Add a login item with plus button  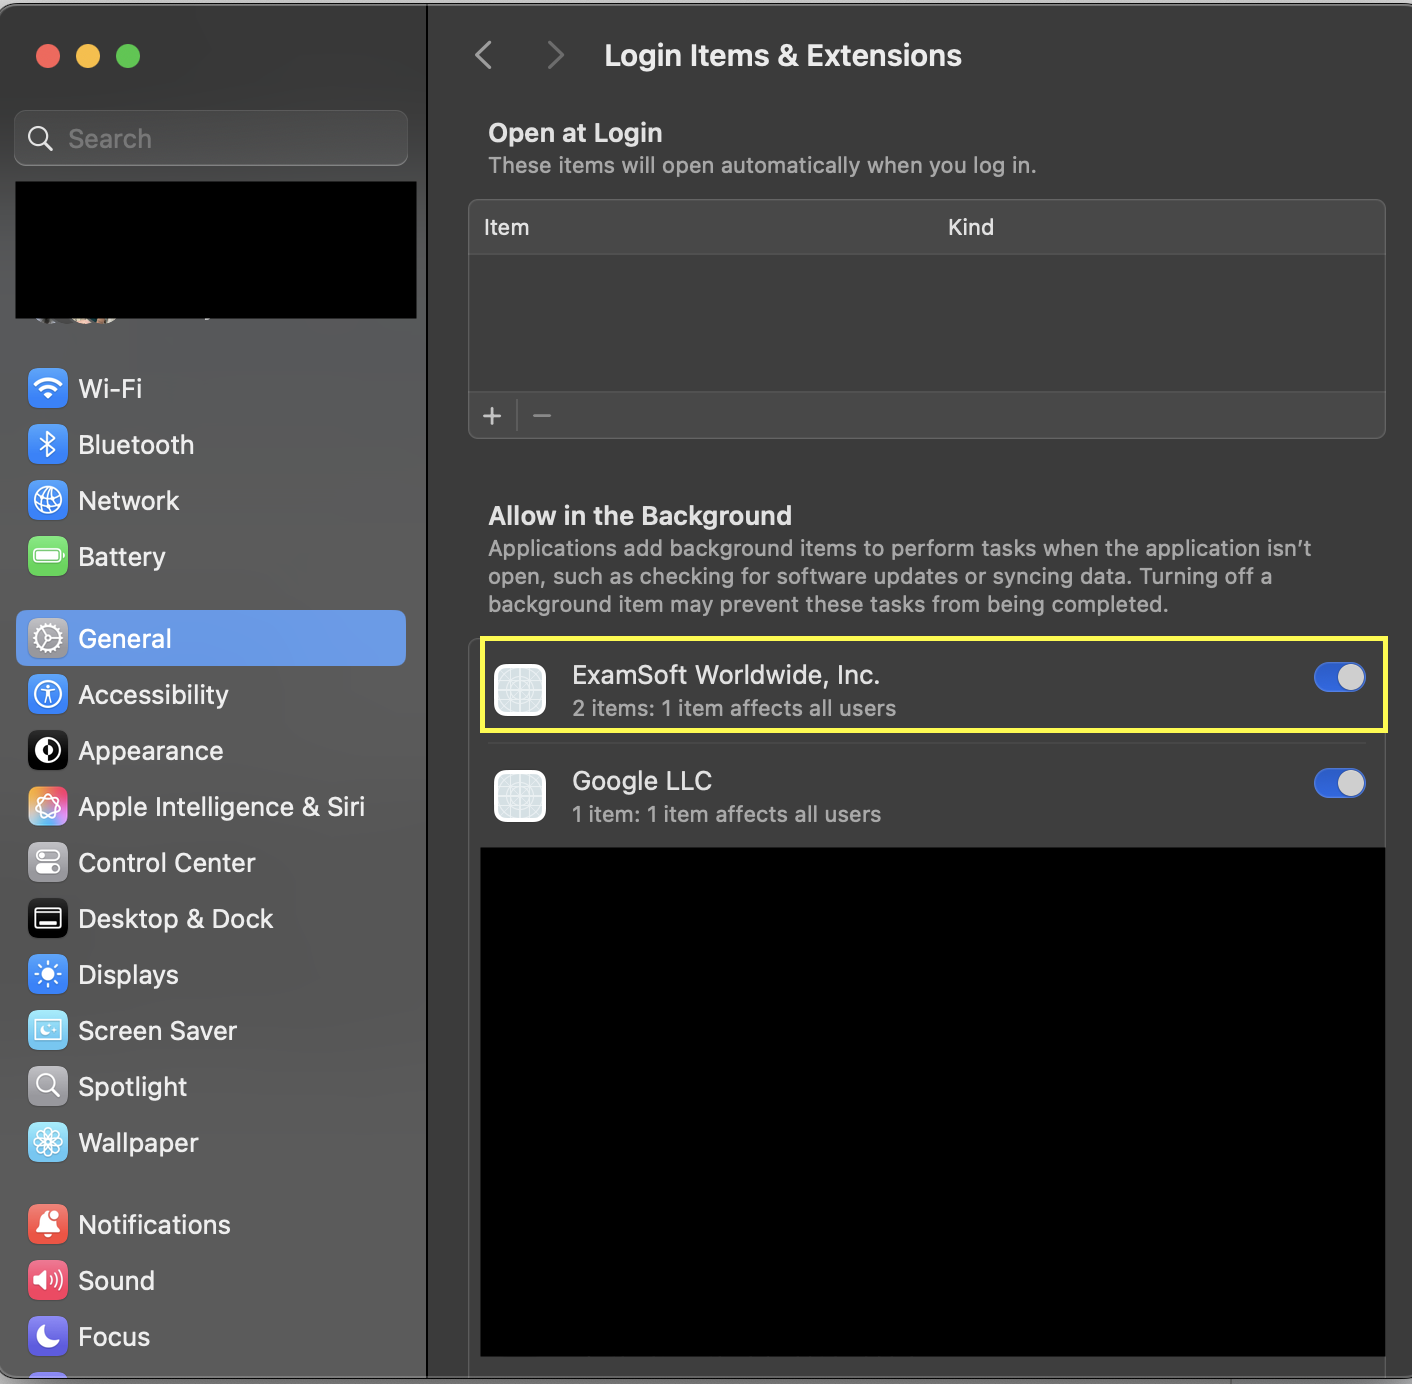click(492, 415)
